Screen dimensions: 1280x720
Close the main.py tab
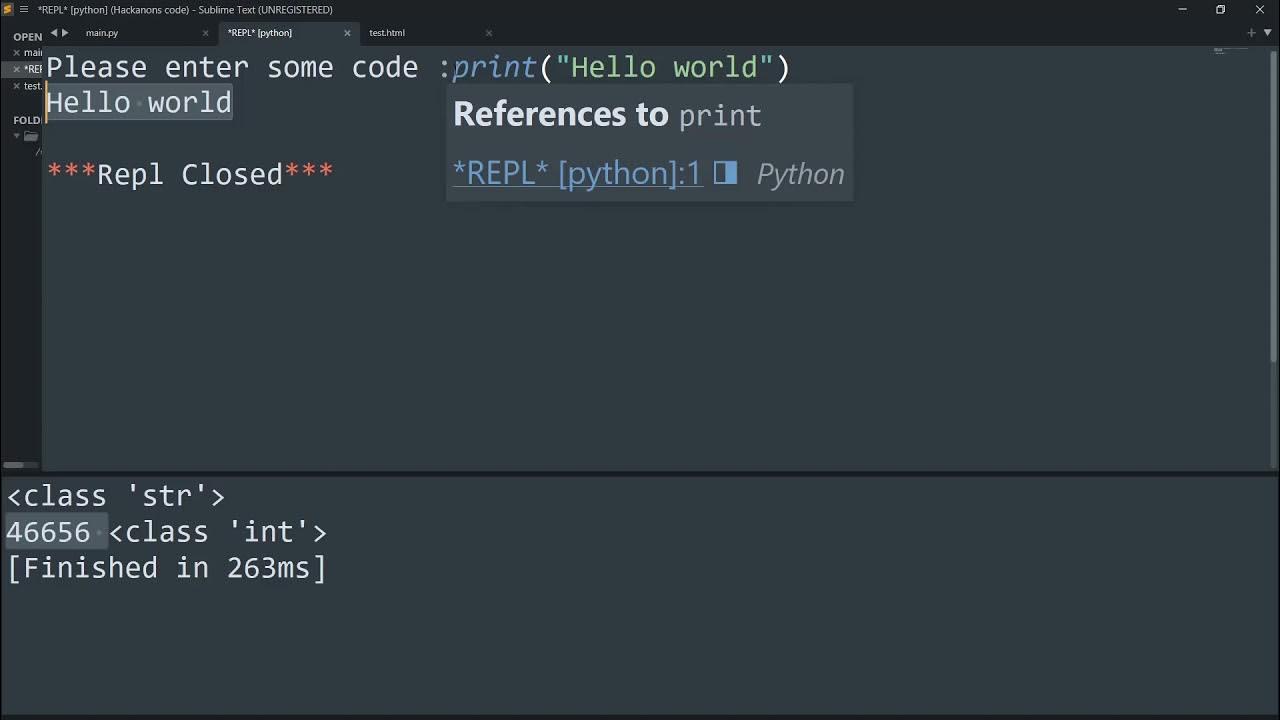coord(206,33)
